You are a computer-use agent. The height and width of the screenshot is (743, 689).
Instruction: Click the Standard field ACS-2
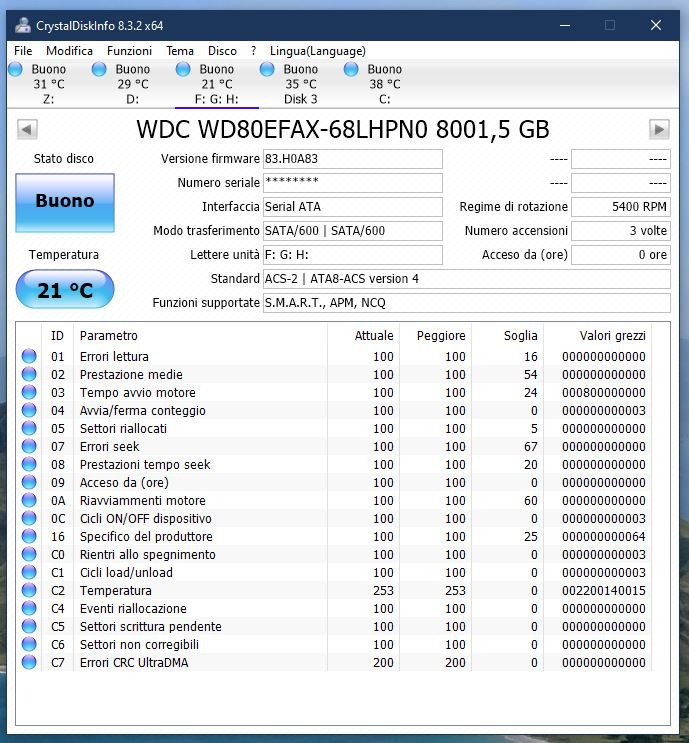pyautogui.click(x=467, y=279)
